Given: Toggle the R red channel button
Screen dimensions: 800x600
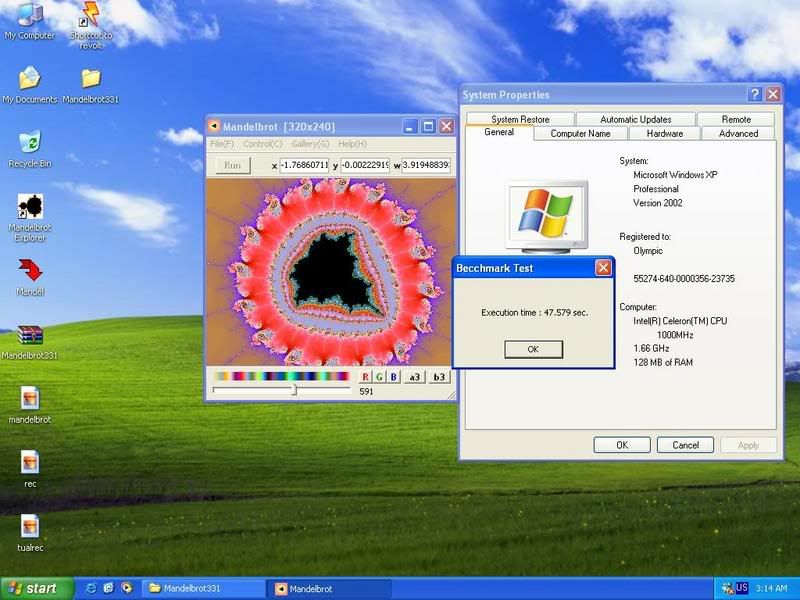Looking at the screenshot, I should (x=366, y=377).
